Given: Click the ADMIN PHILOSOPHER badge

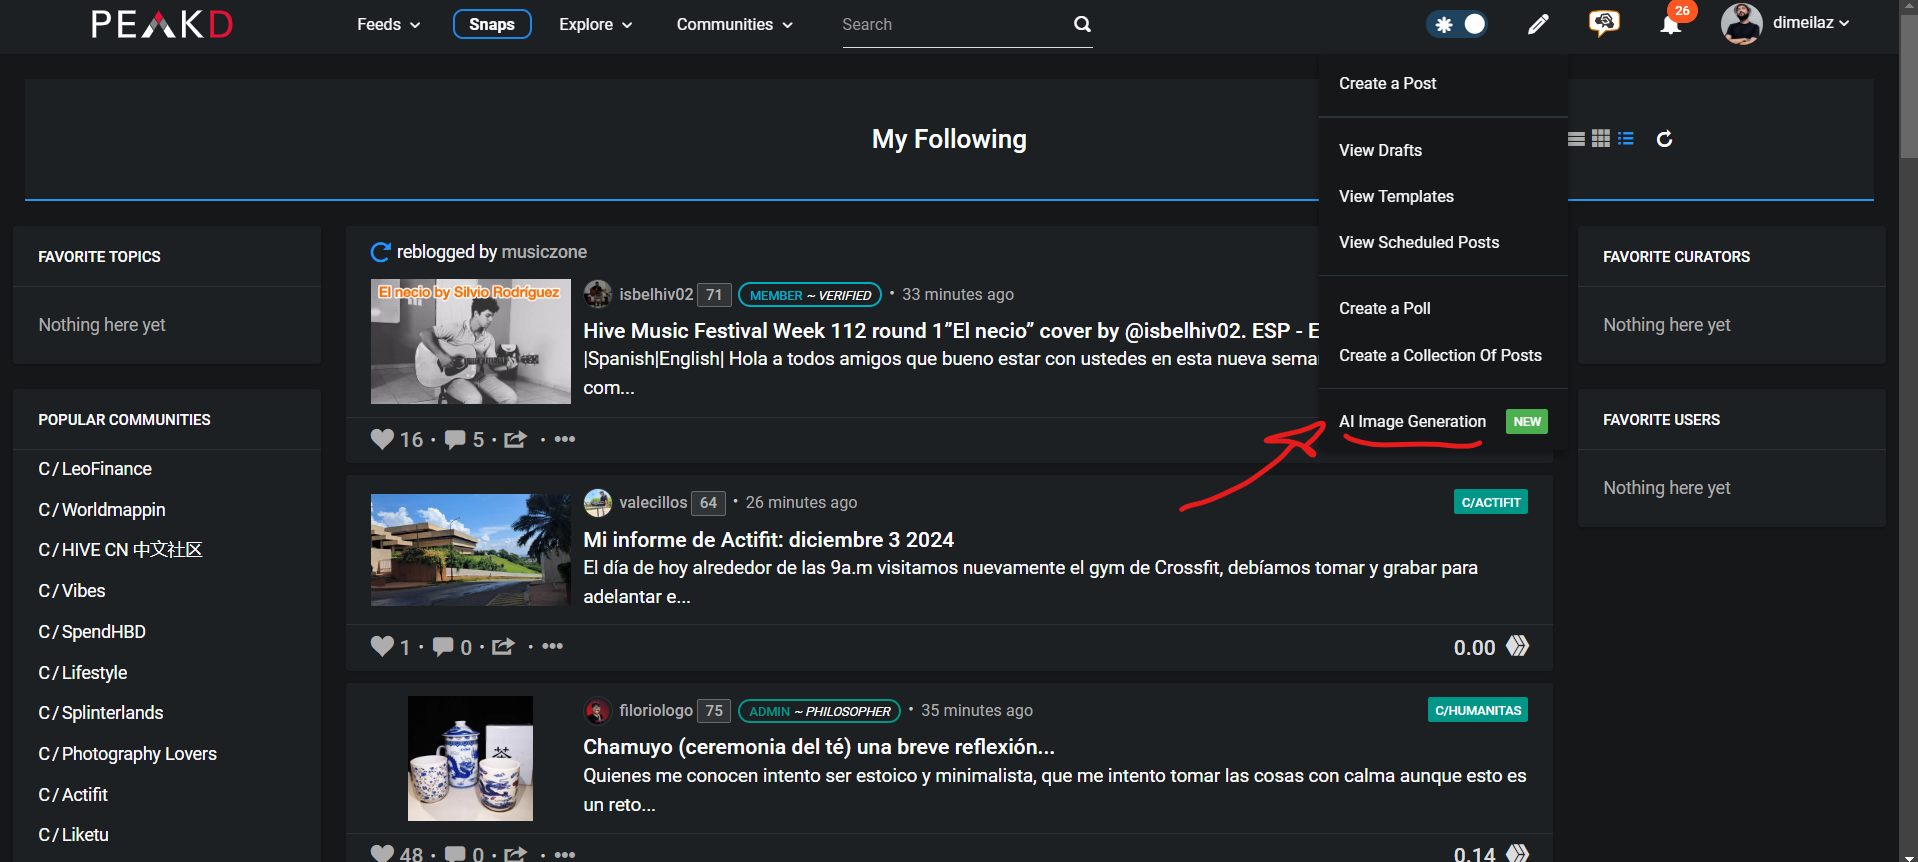Looking at the screenshot, I should [819, 711].
